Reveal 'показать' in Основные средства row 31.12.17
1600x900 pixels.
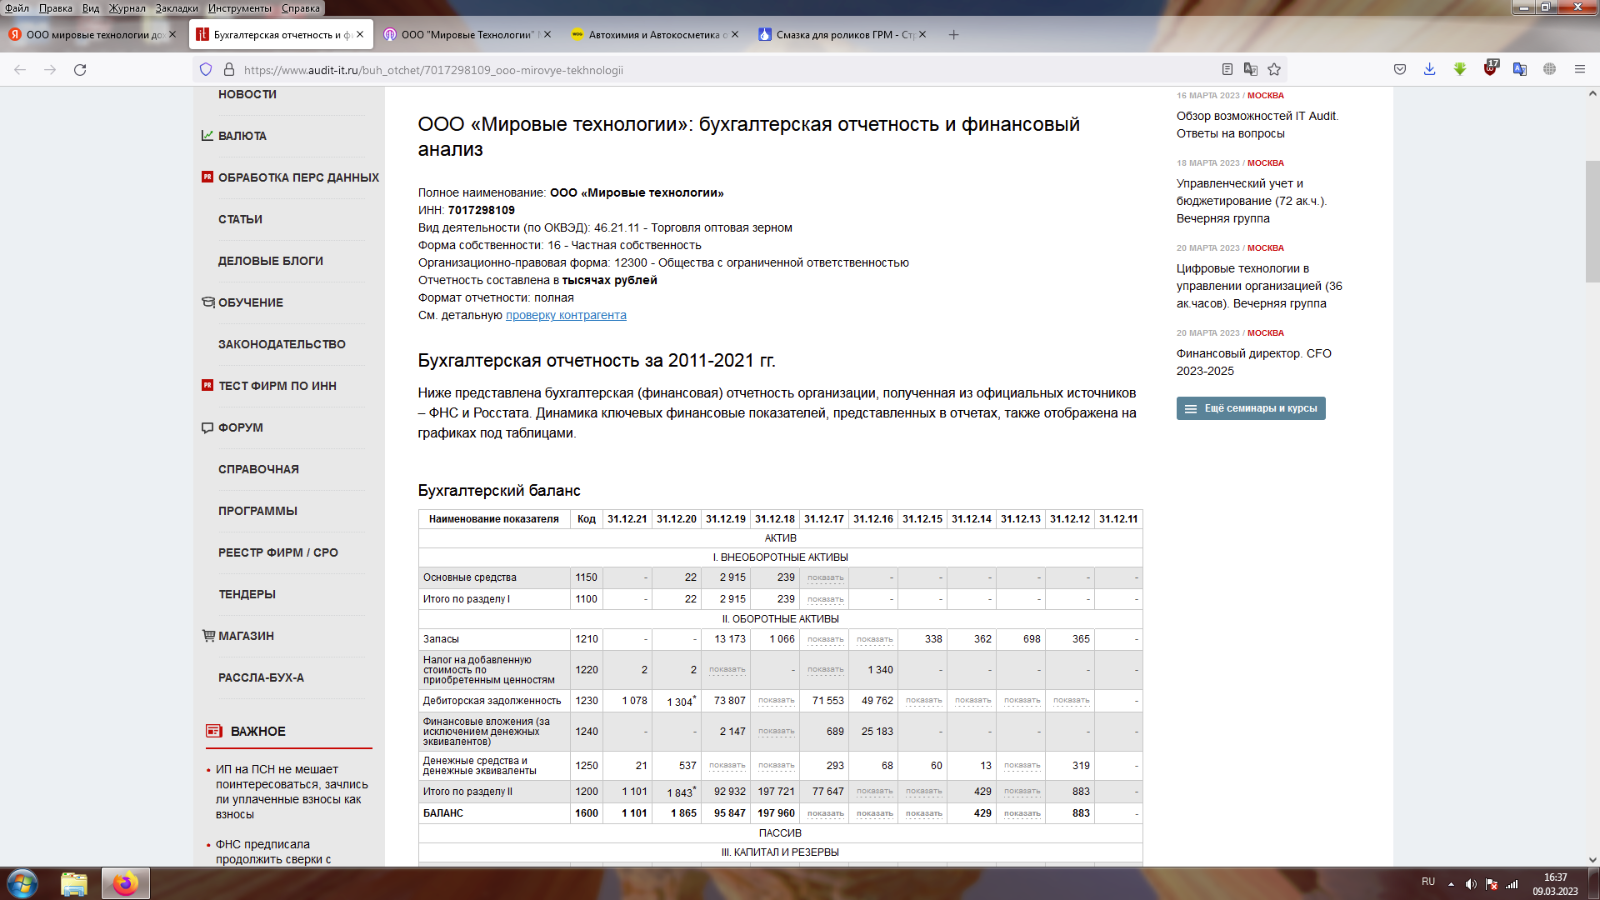pyautogui.click(x=825, y=578)
